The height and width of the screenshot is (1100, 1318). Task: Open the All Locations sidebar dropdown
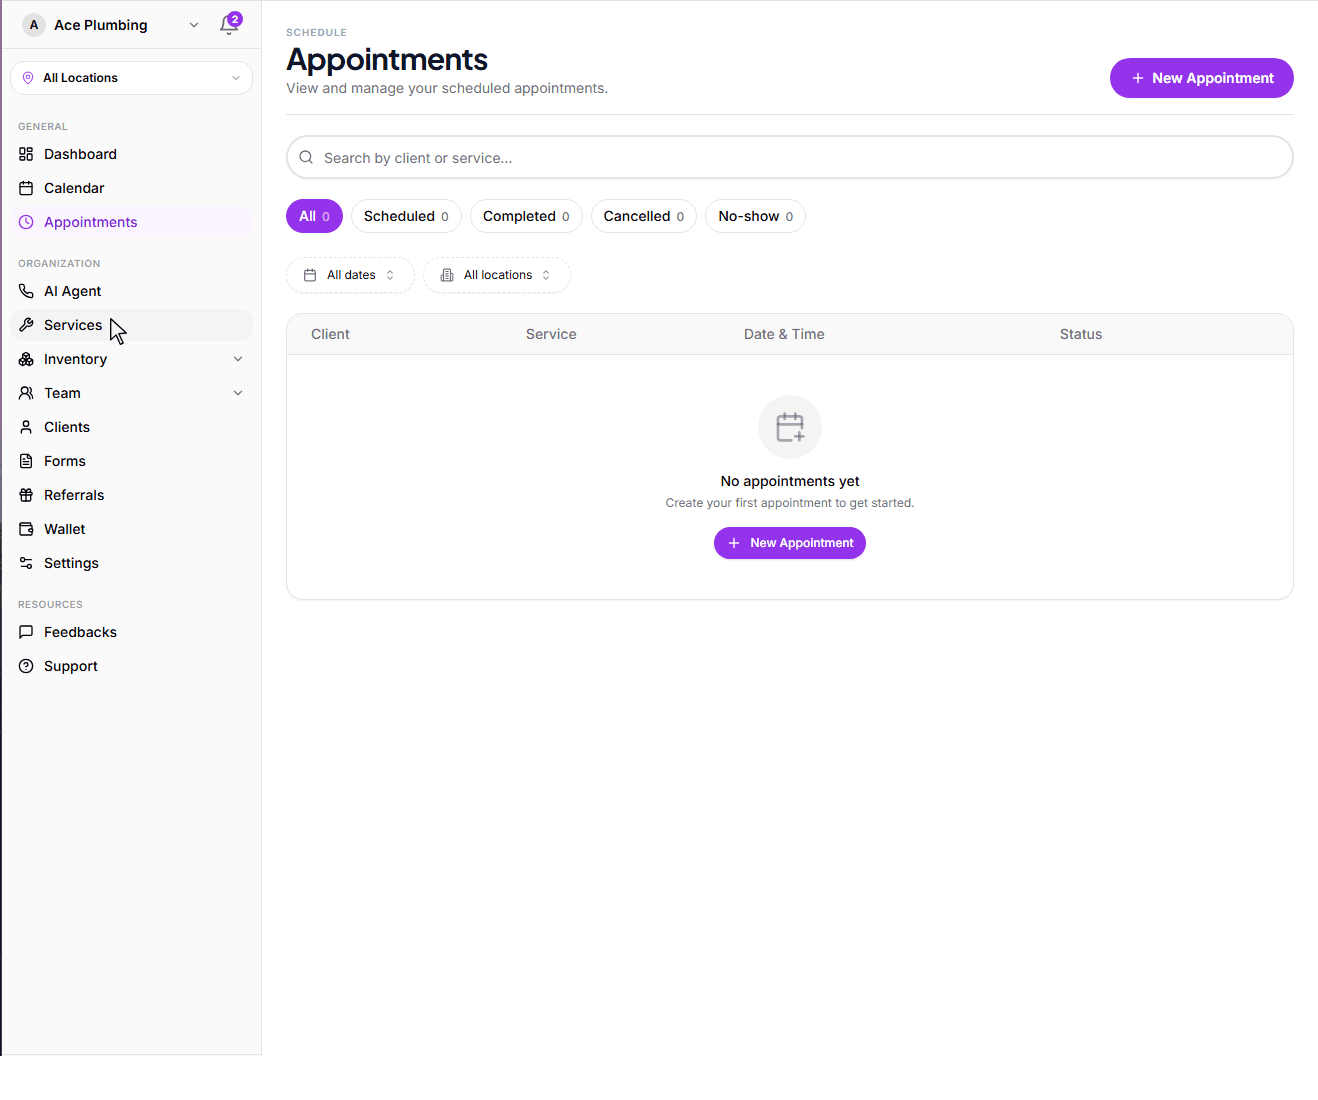pyautogui.click(x=131, y=78)
